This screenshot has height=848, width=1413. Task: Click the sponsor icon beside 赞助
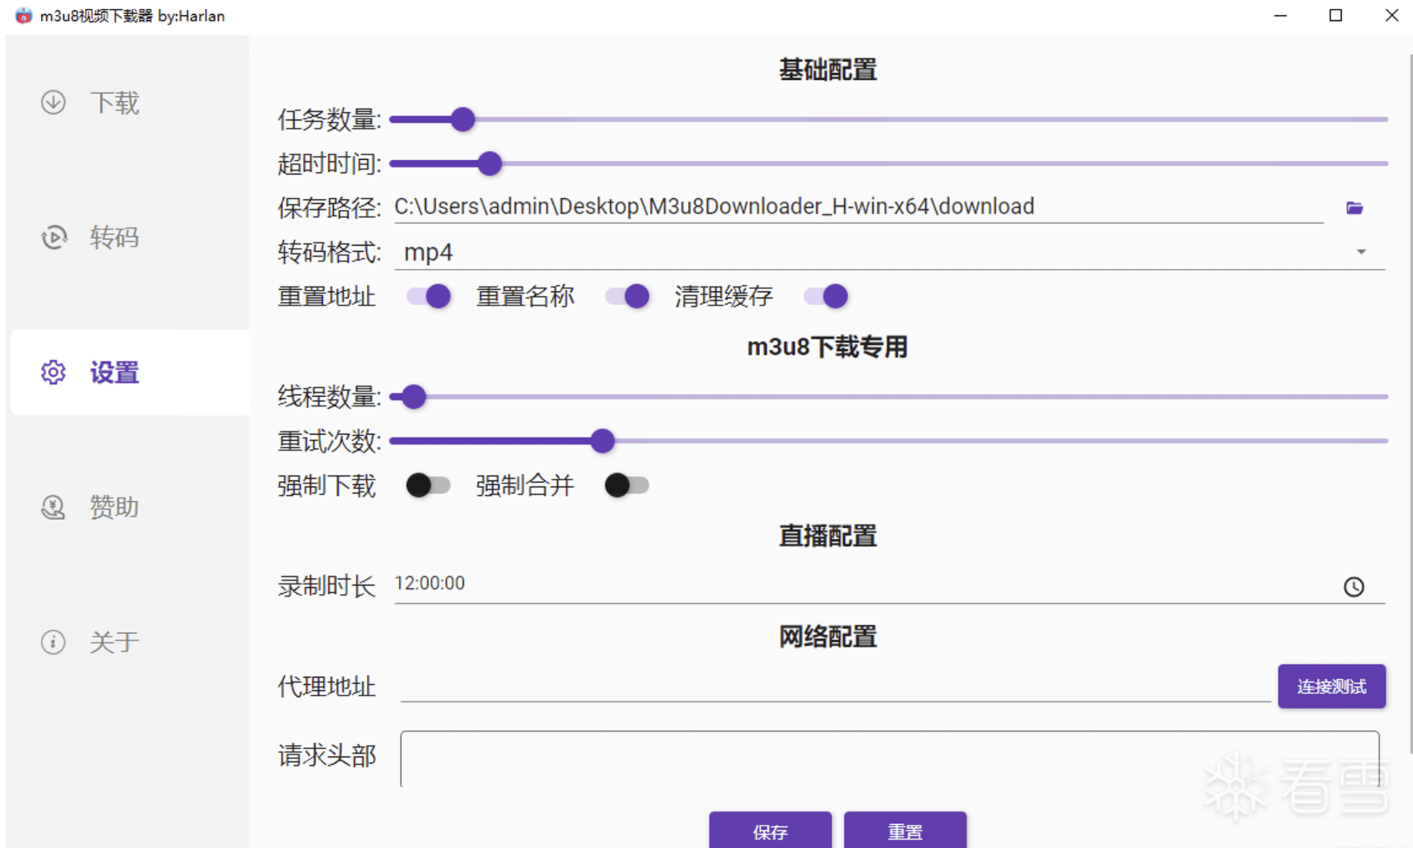(53, 507)
